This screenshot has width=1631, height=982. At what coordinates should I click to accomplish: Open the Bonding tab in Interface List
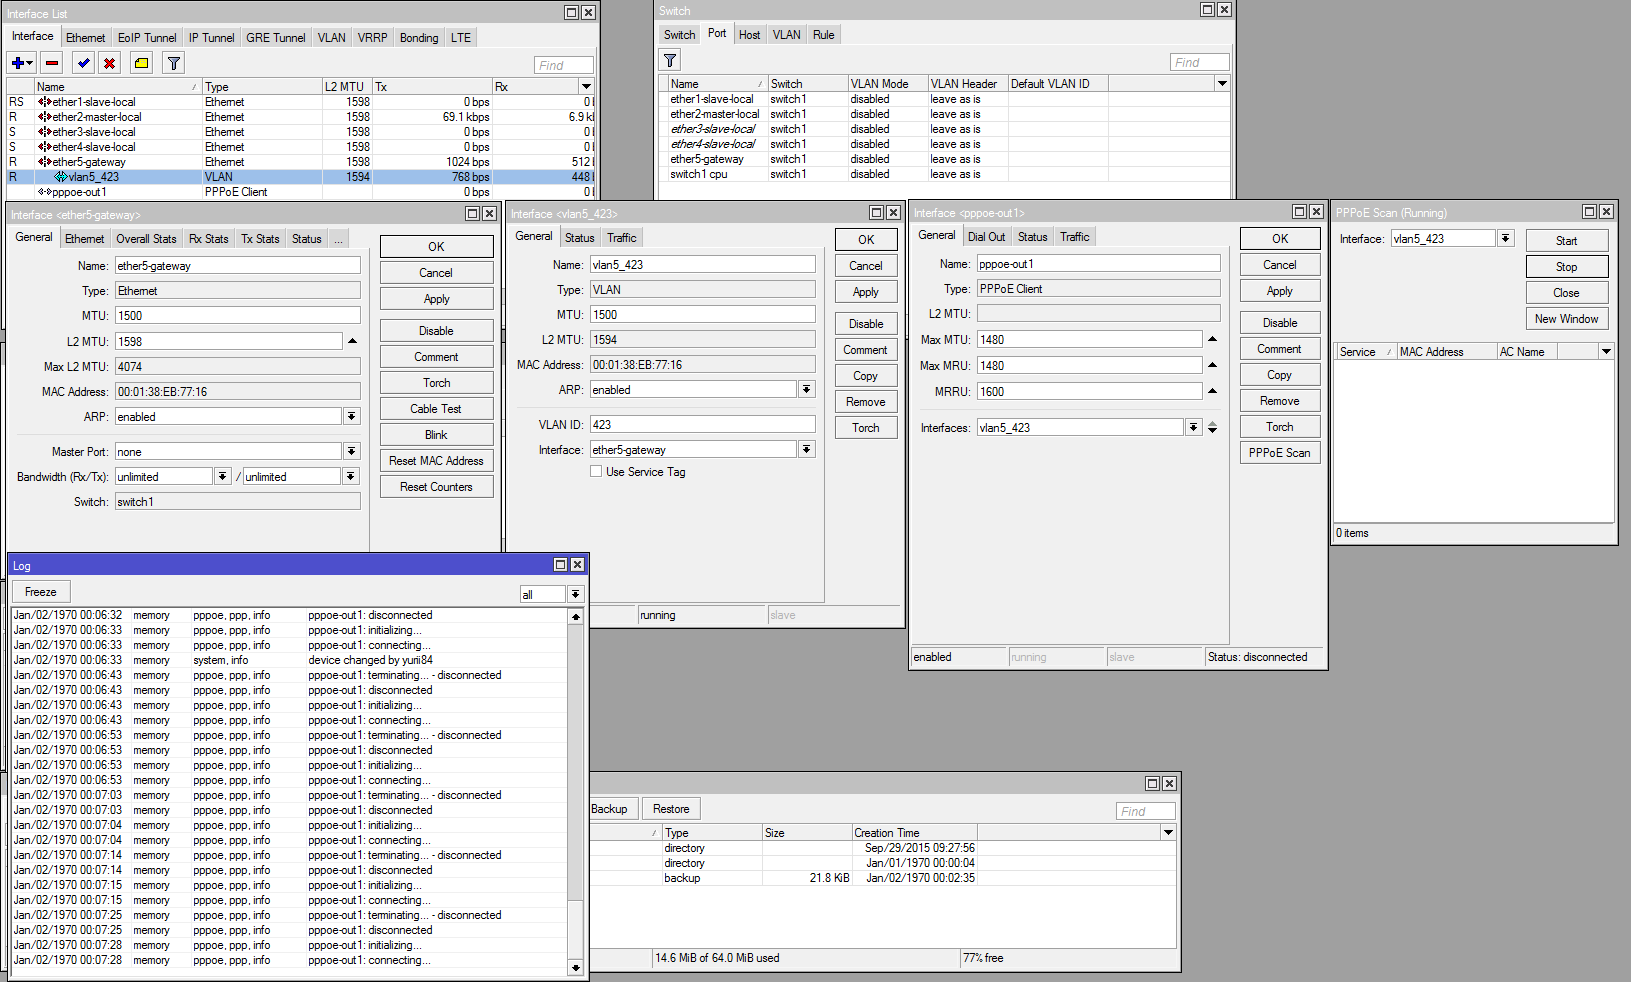coord(419,38)
